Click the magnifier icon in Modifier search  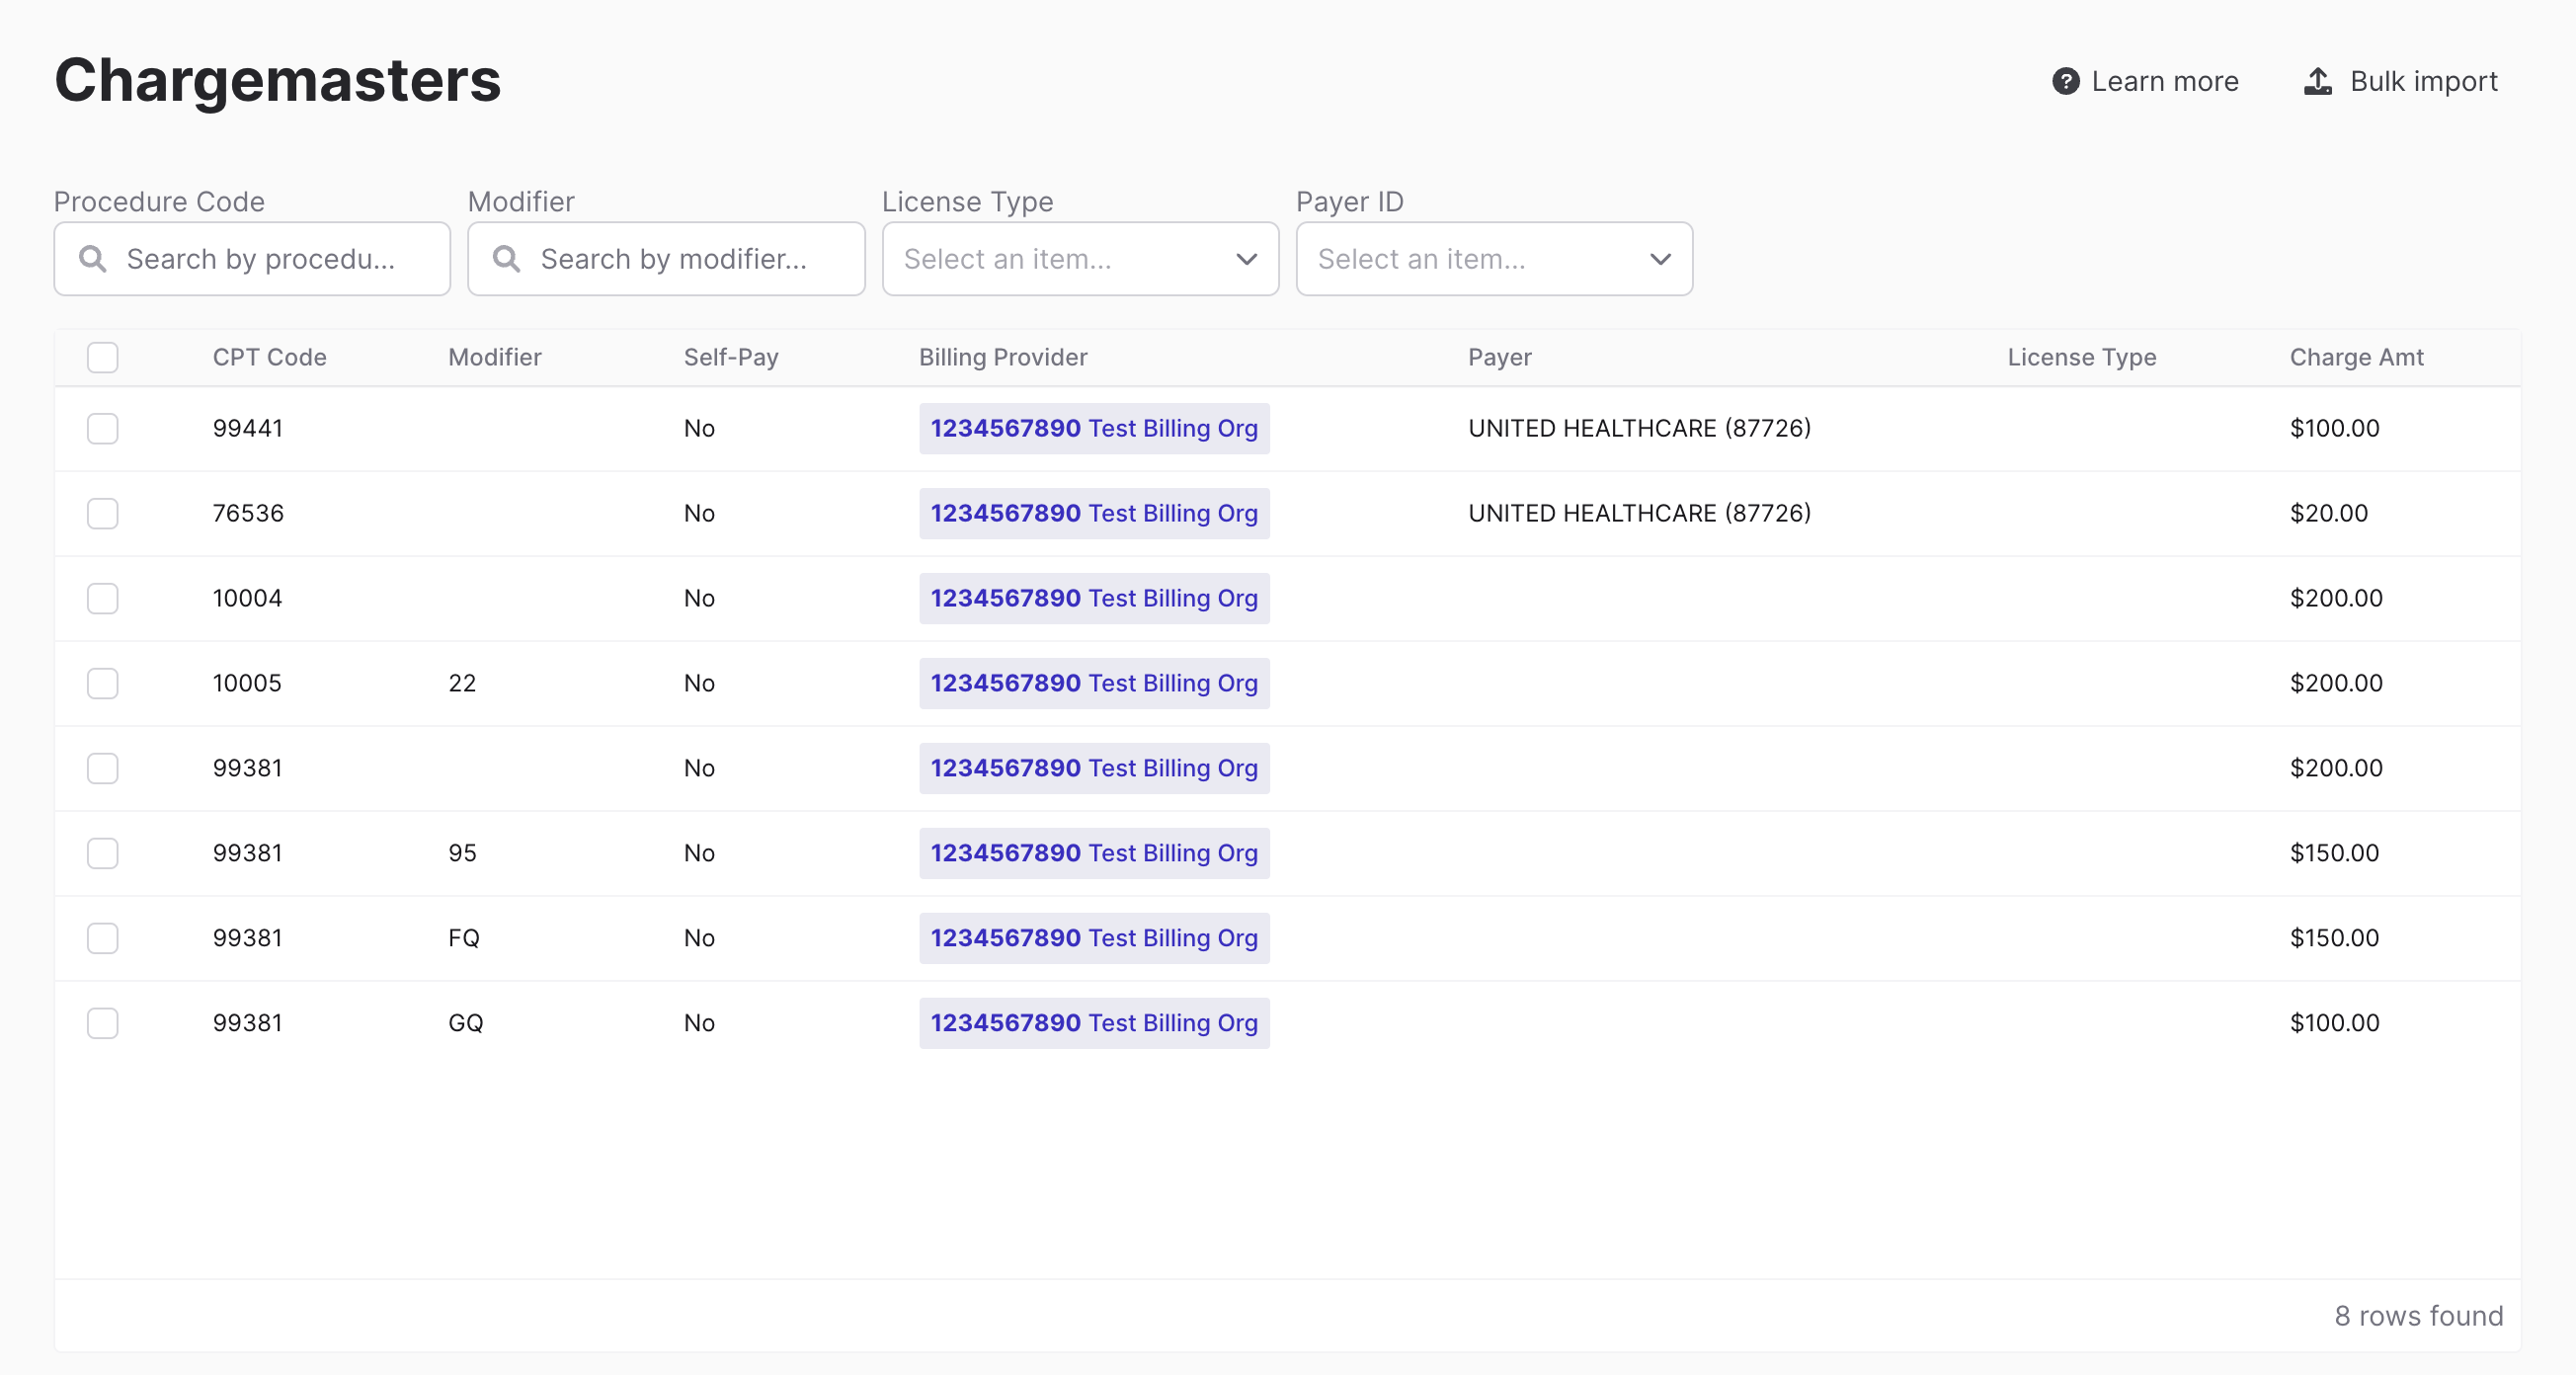coord(507,259)
